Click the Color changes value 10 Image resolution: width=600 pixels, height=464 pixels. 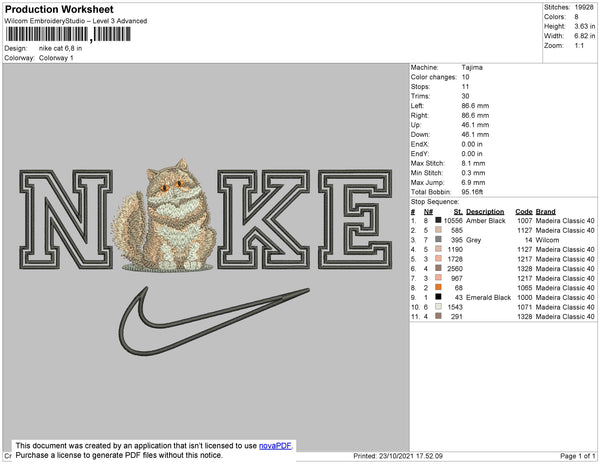465,77
